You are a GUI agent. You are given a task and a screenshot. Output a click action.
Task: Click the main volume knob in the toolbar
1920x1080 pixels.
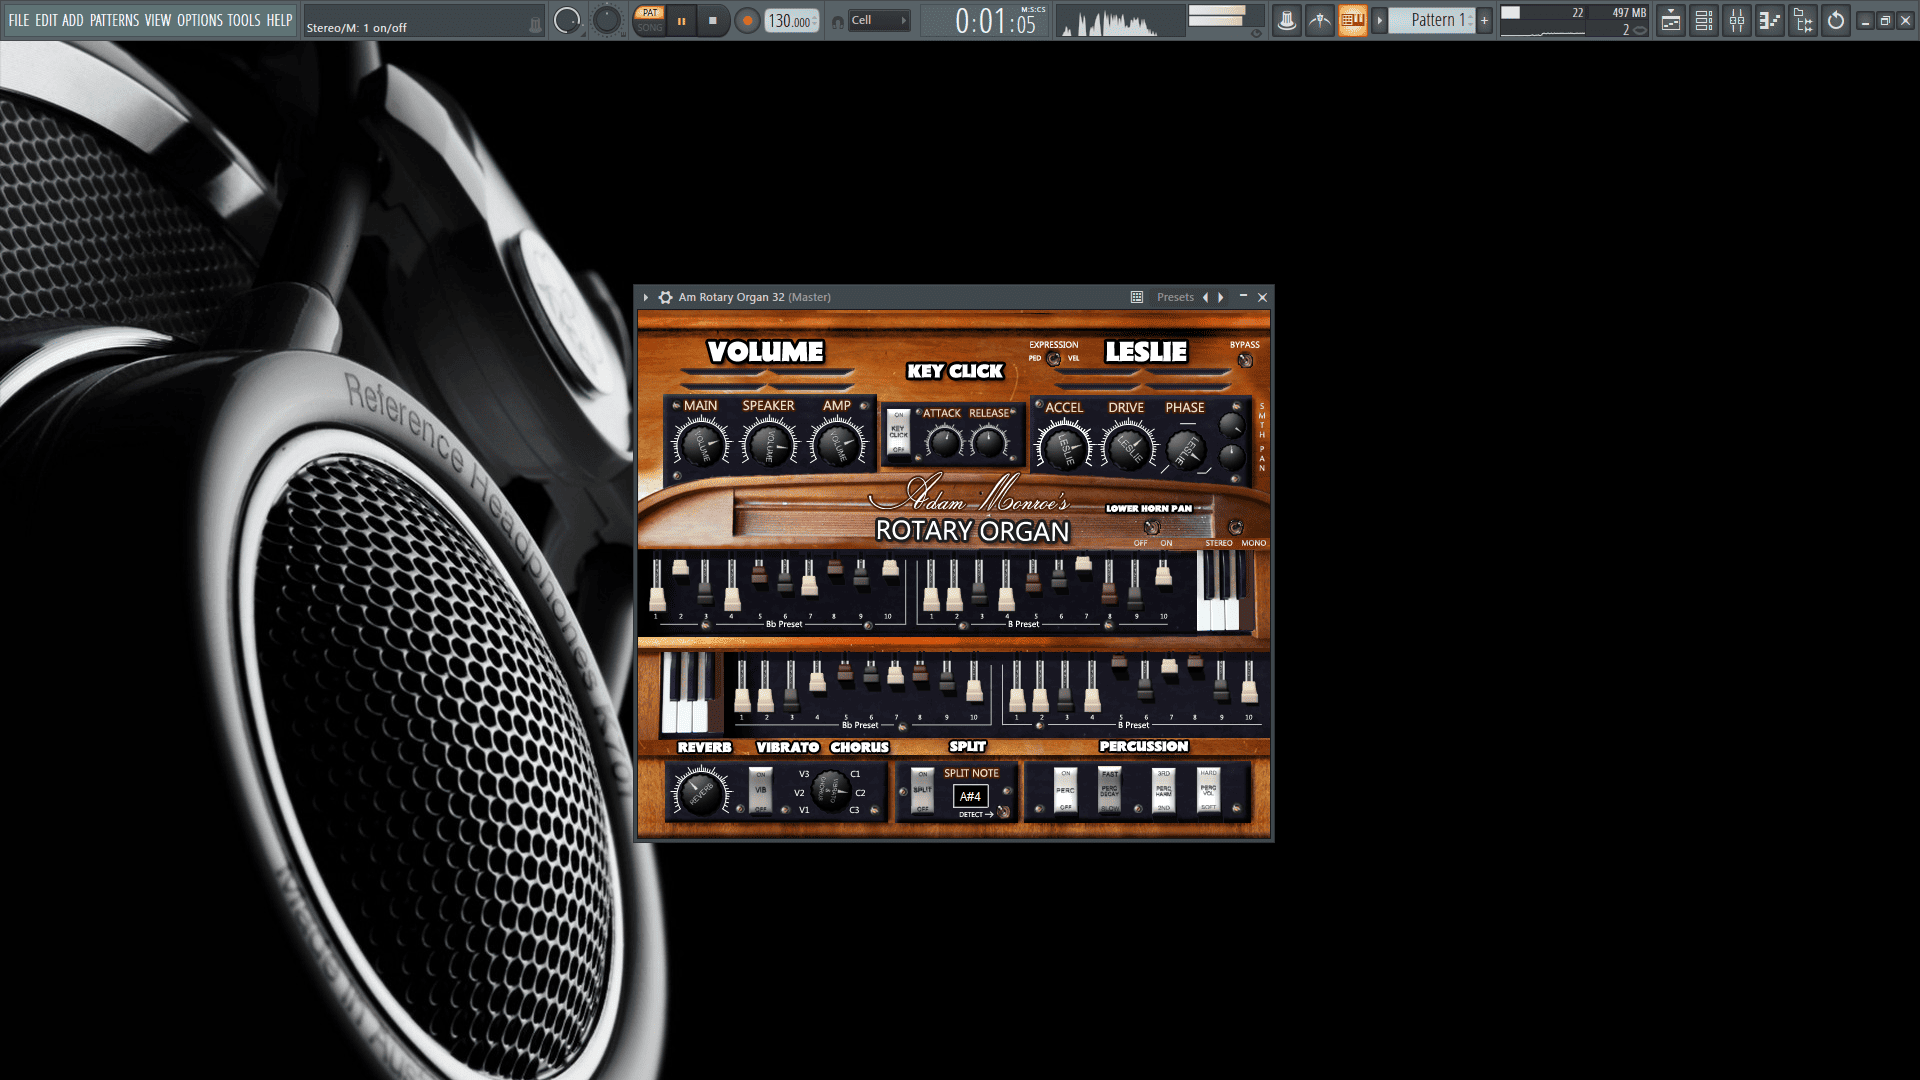567,21
